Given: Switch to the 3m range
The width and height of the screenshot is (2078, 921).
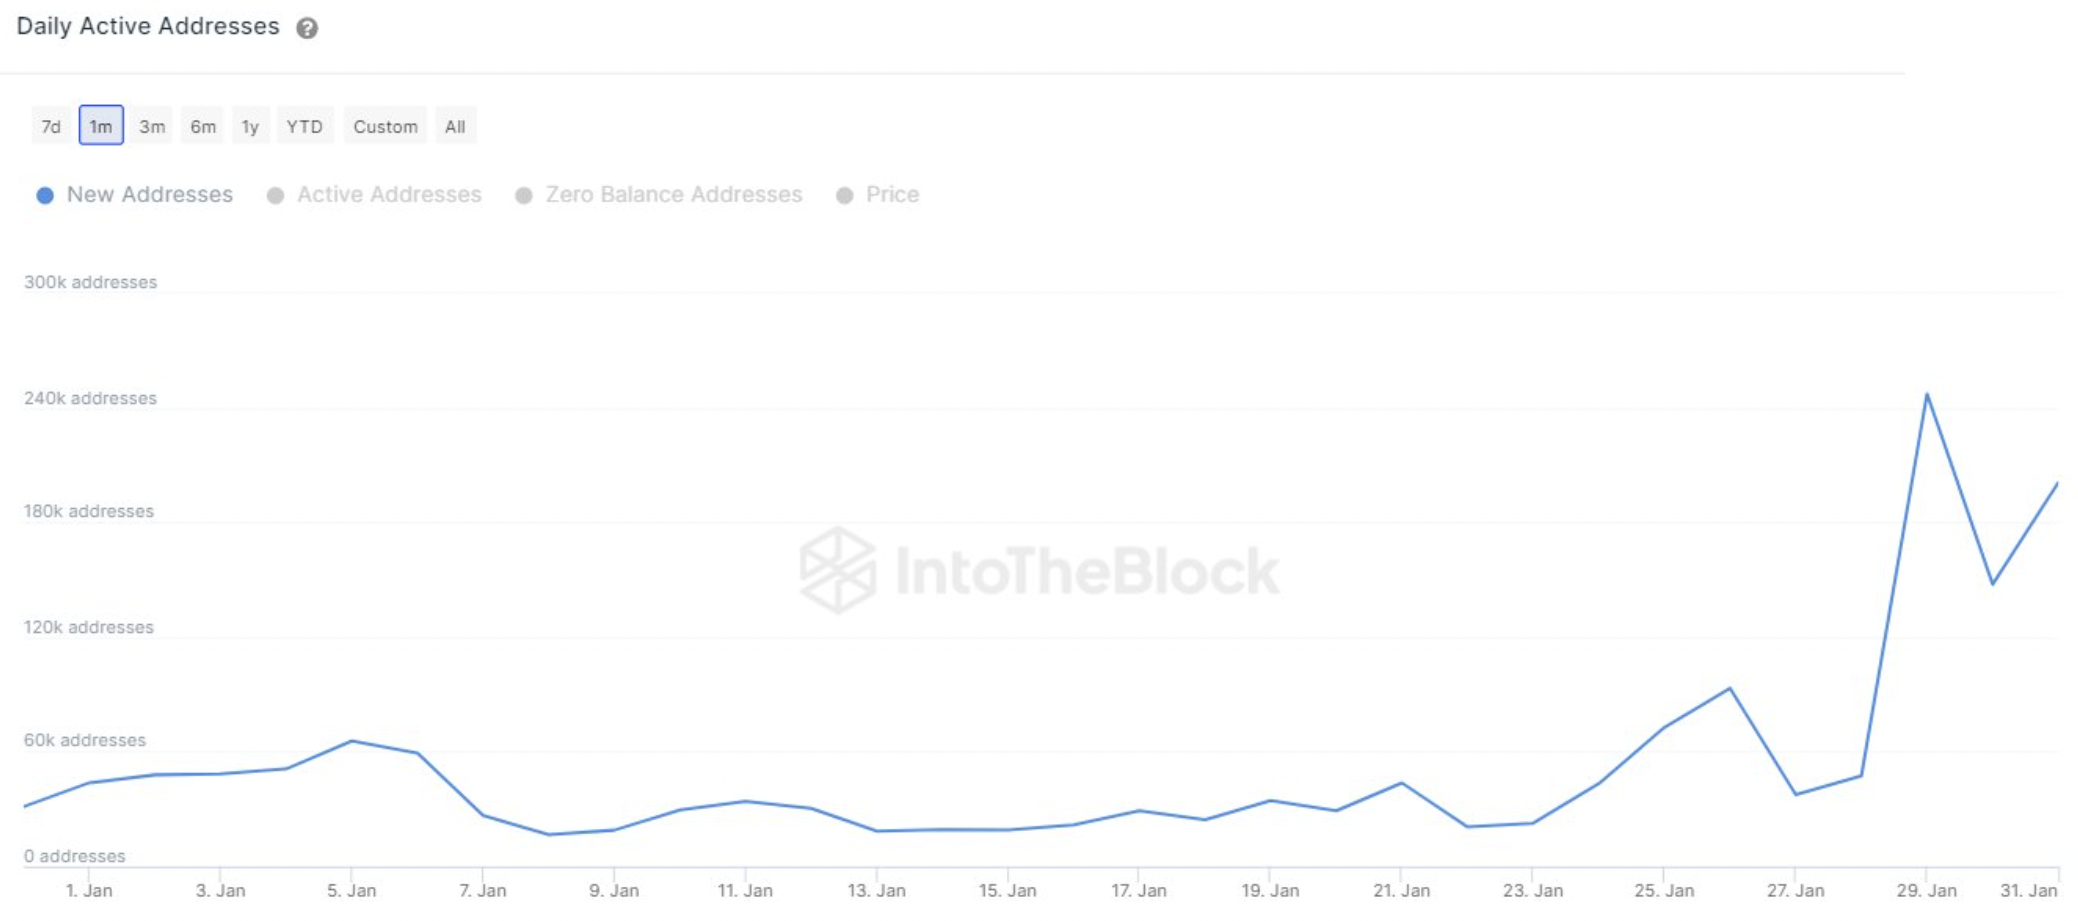Looking at the screenshot, I should click(x=152, y=126).
